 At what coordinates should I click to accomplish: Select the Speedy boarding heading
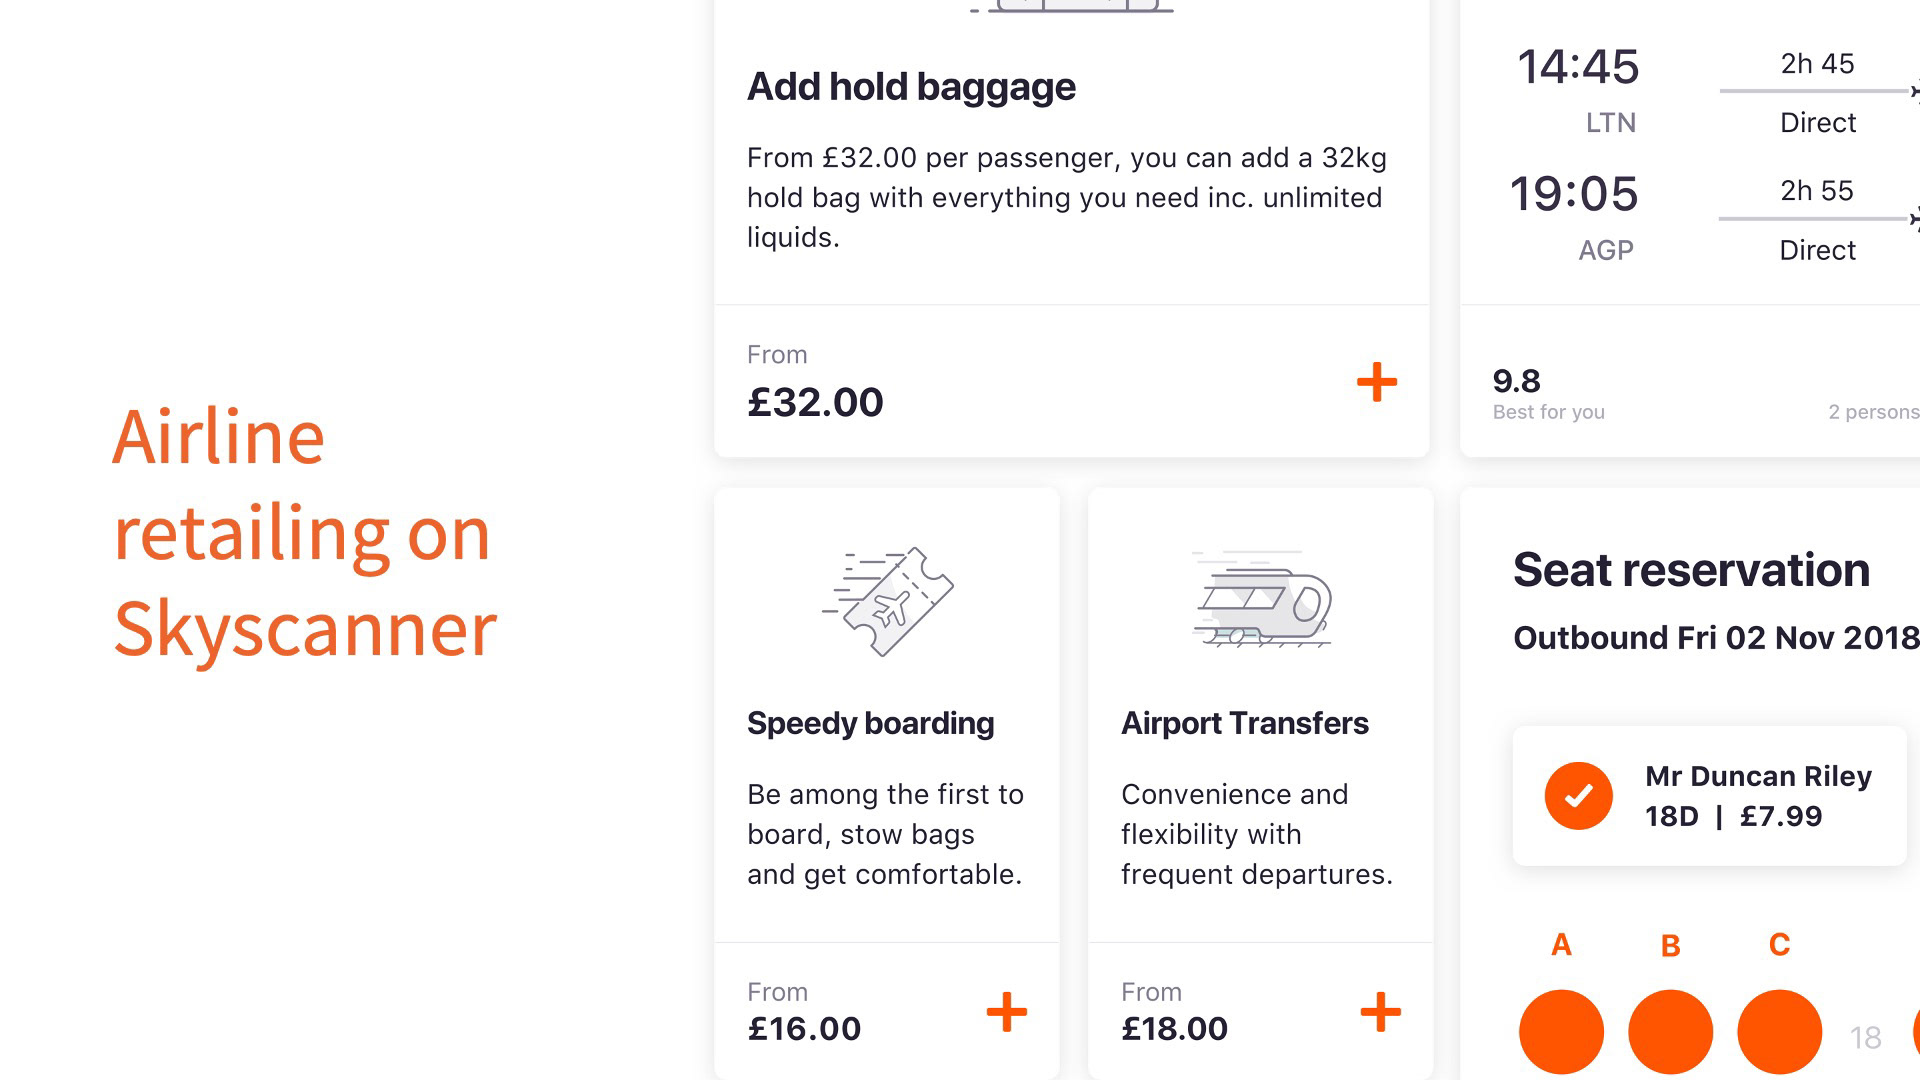[870, 723]
